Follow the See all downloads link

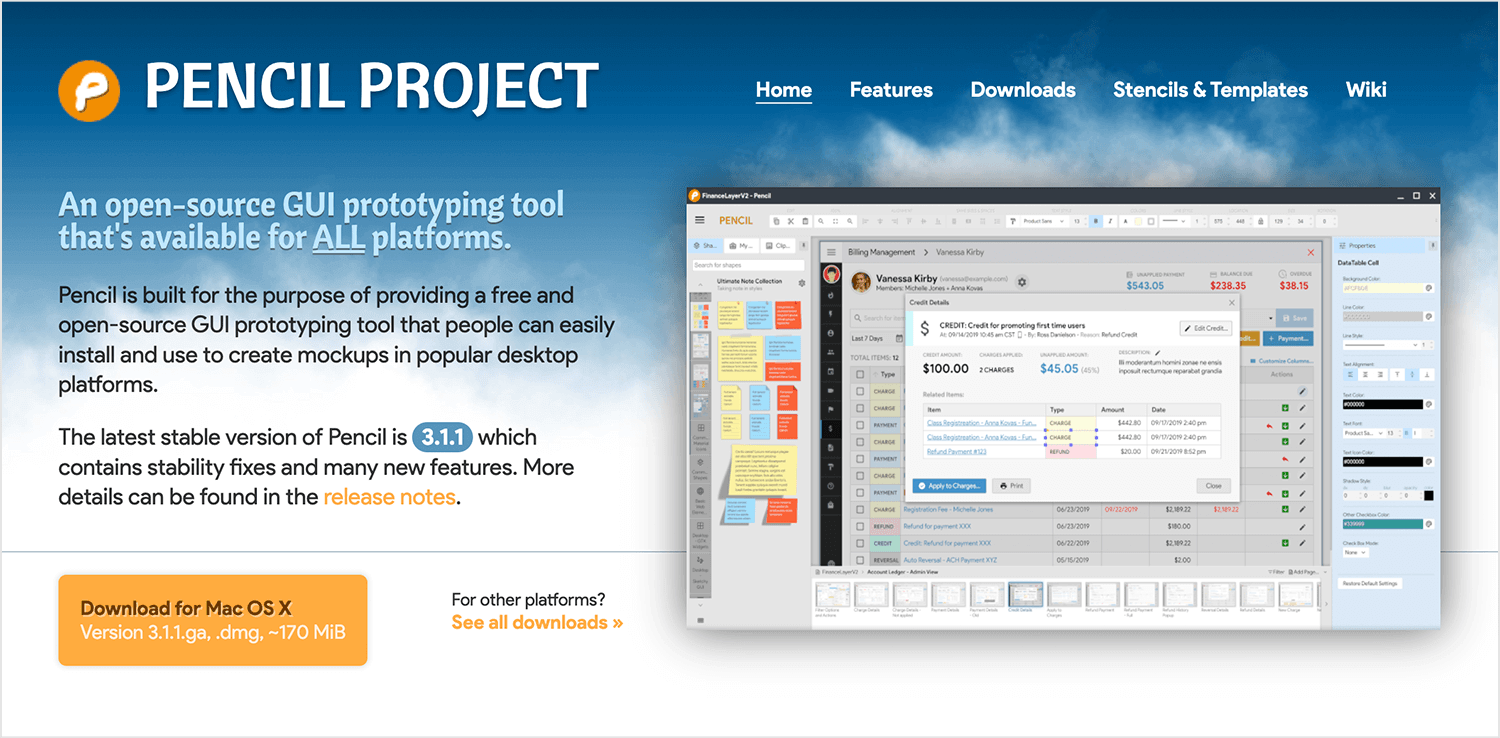point(537,622)
